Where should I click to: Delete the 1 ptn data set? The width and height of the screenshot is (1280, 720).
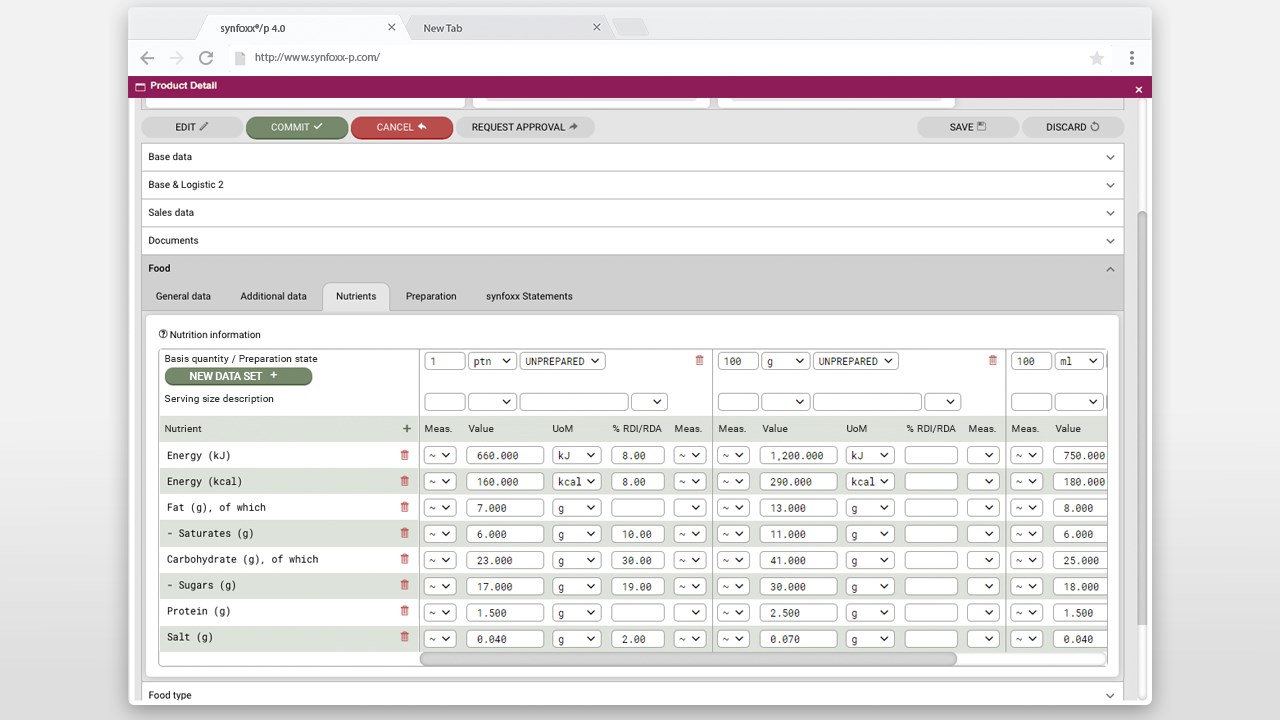[699, 360]
